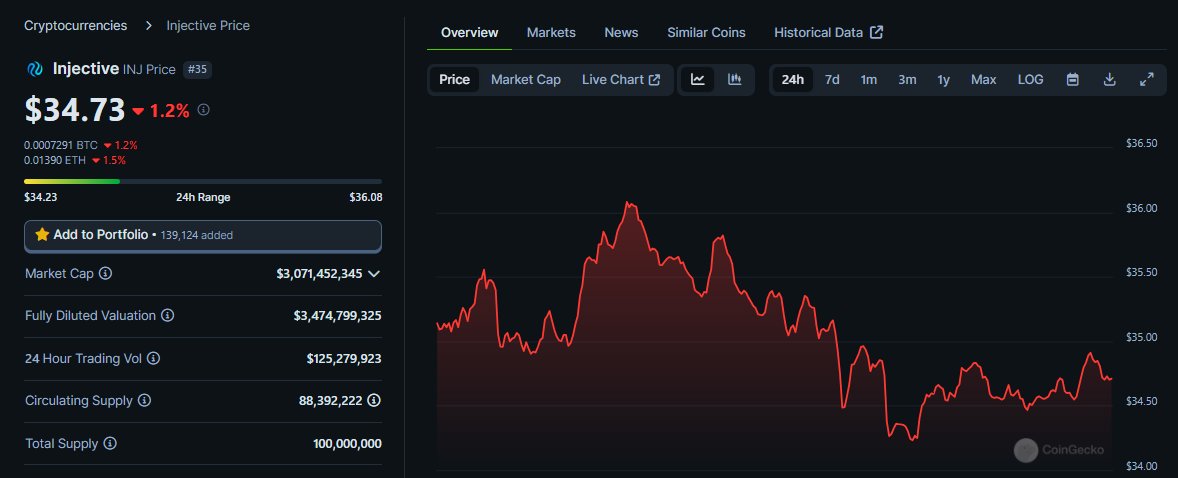The height and width of the screenshot is (478, 1178).
Task: Click 24 Hour Trading Vol info icon
Action: click(x=153, y=358)
